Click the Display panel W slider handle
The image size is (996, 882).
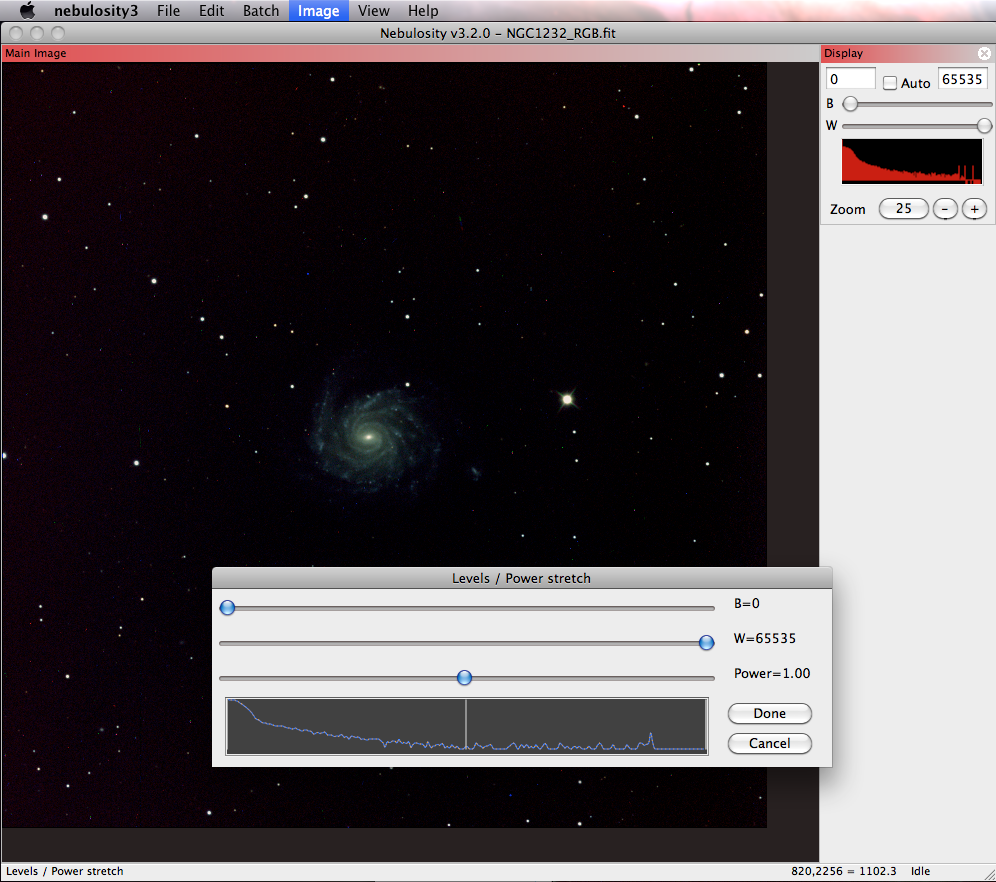coord(984,126)
